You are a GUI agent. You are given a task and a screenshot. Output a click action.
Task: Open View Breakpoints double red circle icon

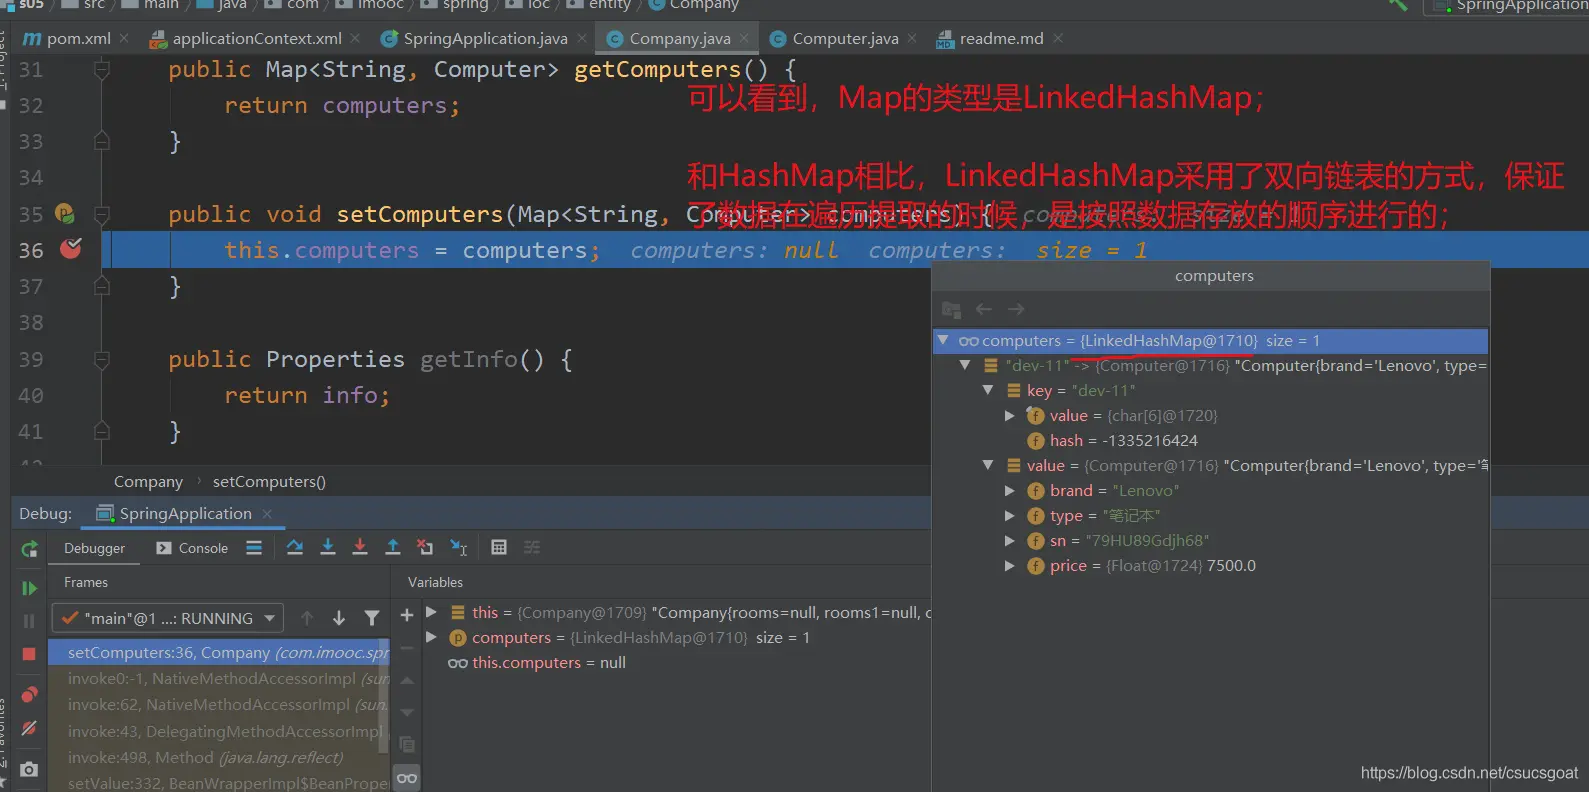pos(29,695)
